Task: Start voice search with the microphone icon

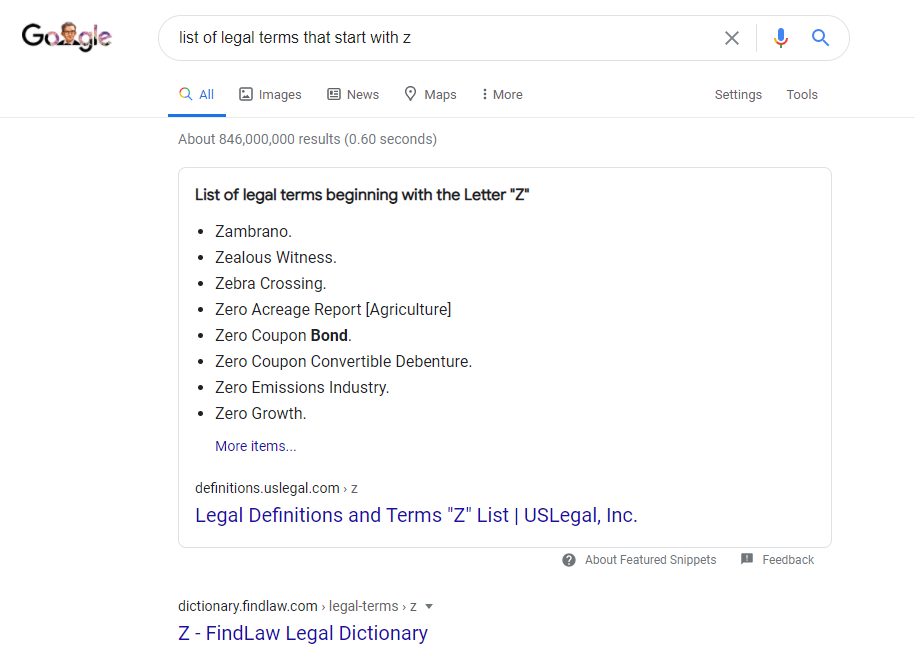Action: pos(781,38)
